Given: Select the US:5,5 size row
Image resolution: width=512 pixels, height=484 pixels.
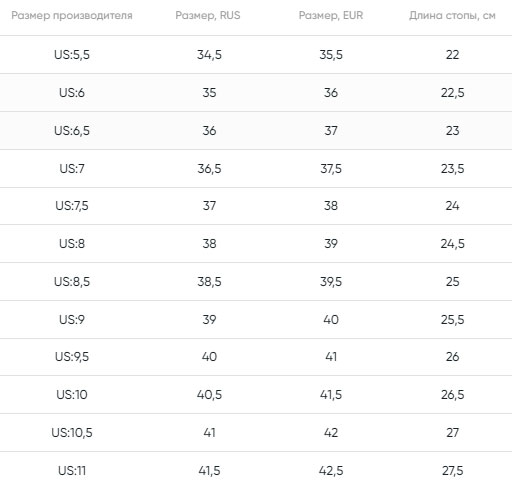Looking at the screenshot, I should [256, 55].
